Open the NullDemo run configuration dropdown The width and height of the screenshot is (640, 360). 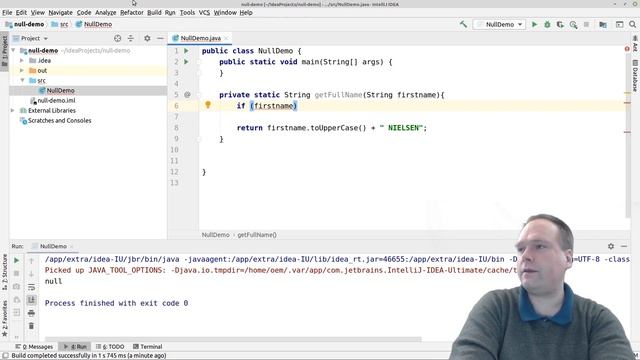(499, 24)
